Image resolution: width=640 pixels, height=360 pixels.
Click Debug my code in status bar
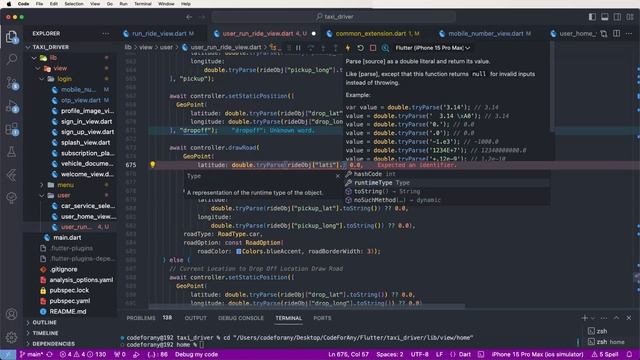pyautogui.click(x=196, y=354)
